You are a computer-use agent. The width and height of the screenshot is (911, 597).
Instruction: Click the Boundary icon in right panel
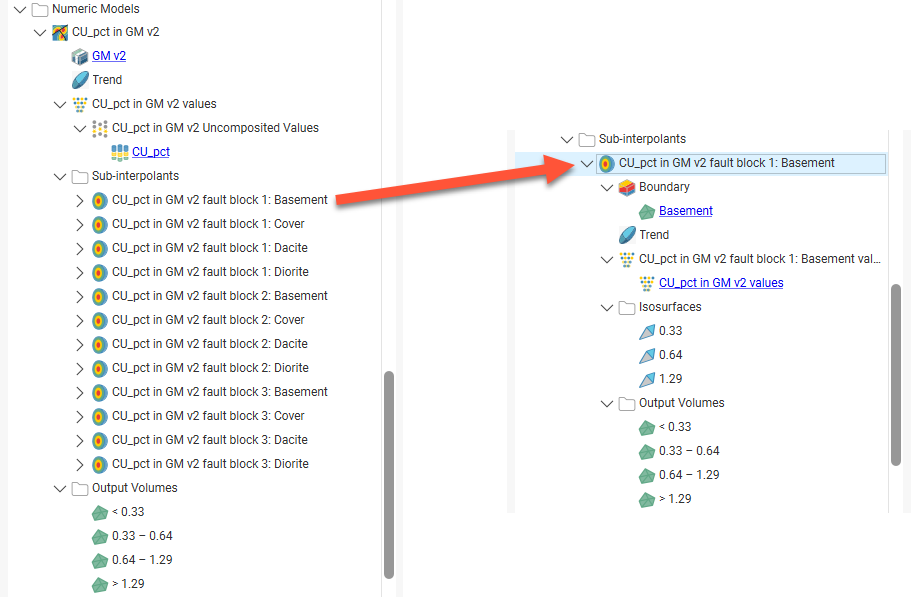click(x=627, y=187)
